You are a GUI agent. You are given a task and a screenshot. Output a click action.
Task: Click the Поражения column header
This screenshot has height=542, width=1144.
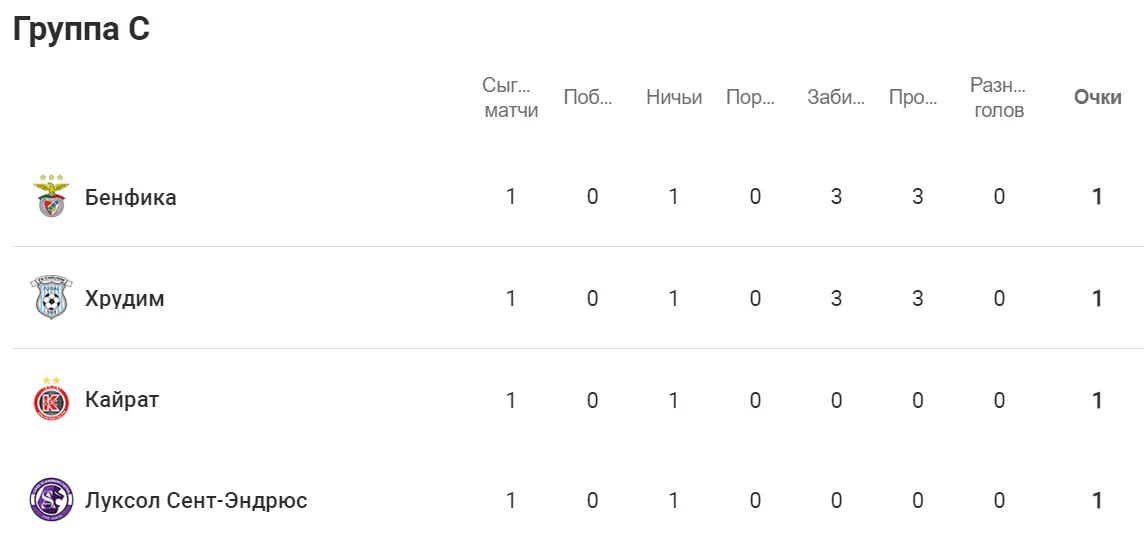pyautogui.click(x=751, y=98)
